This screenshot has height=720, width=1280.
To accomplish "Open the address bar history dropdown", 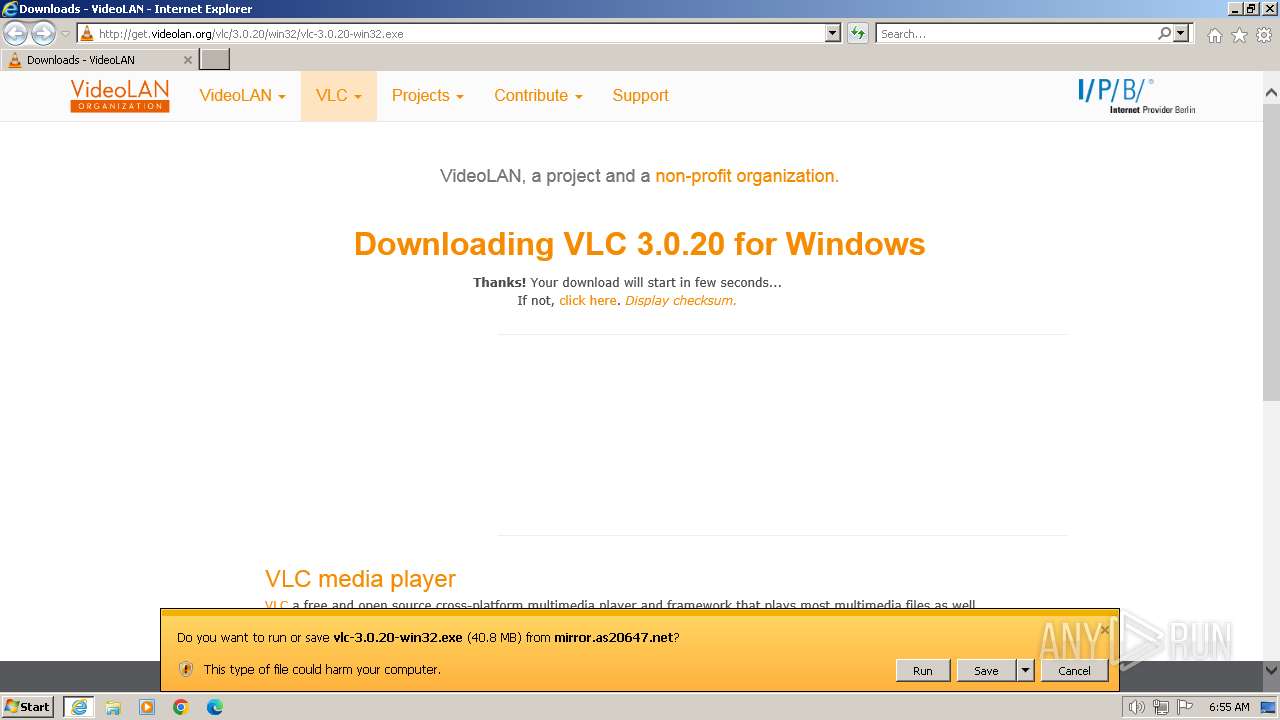I will [833, 33].
